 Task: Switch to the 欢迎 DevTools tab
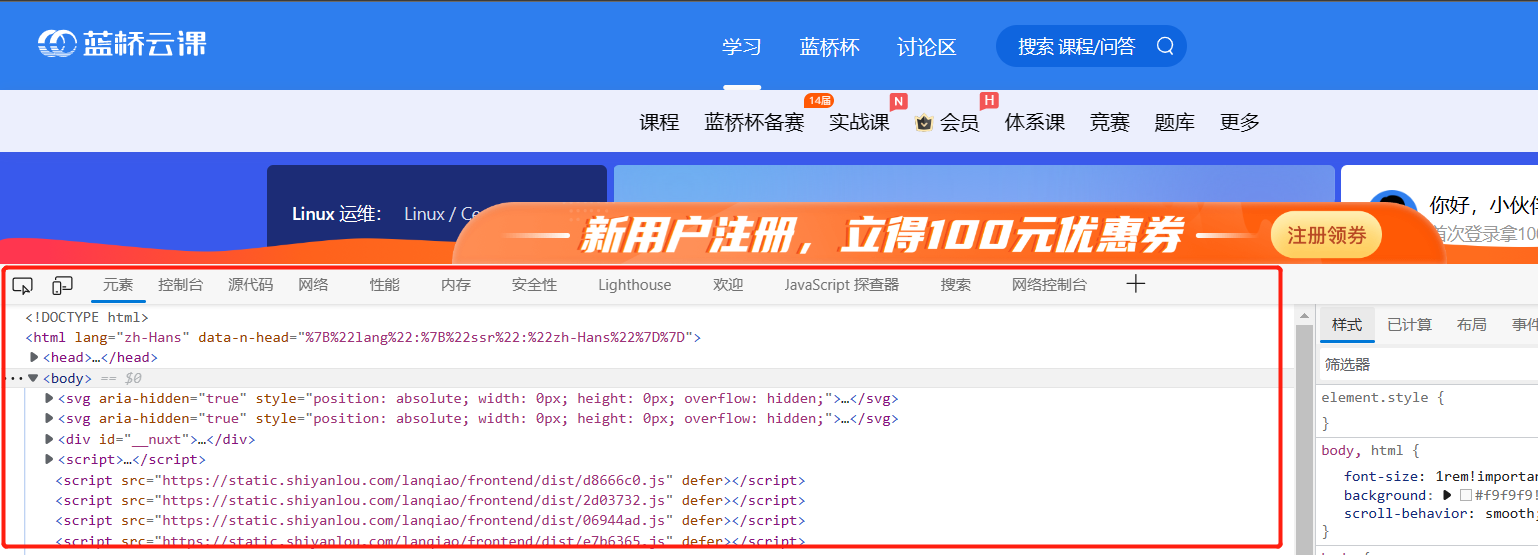728,285
